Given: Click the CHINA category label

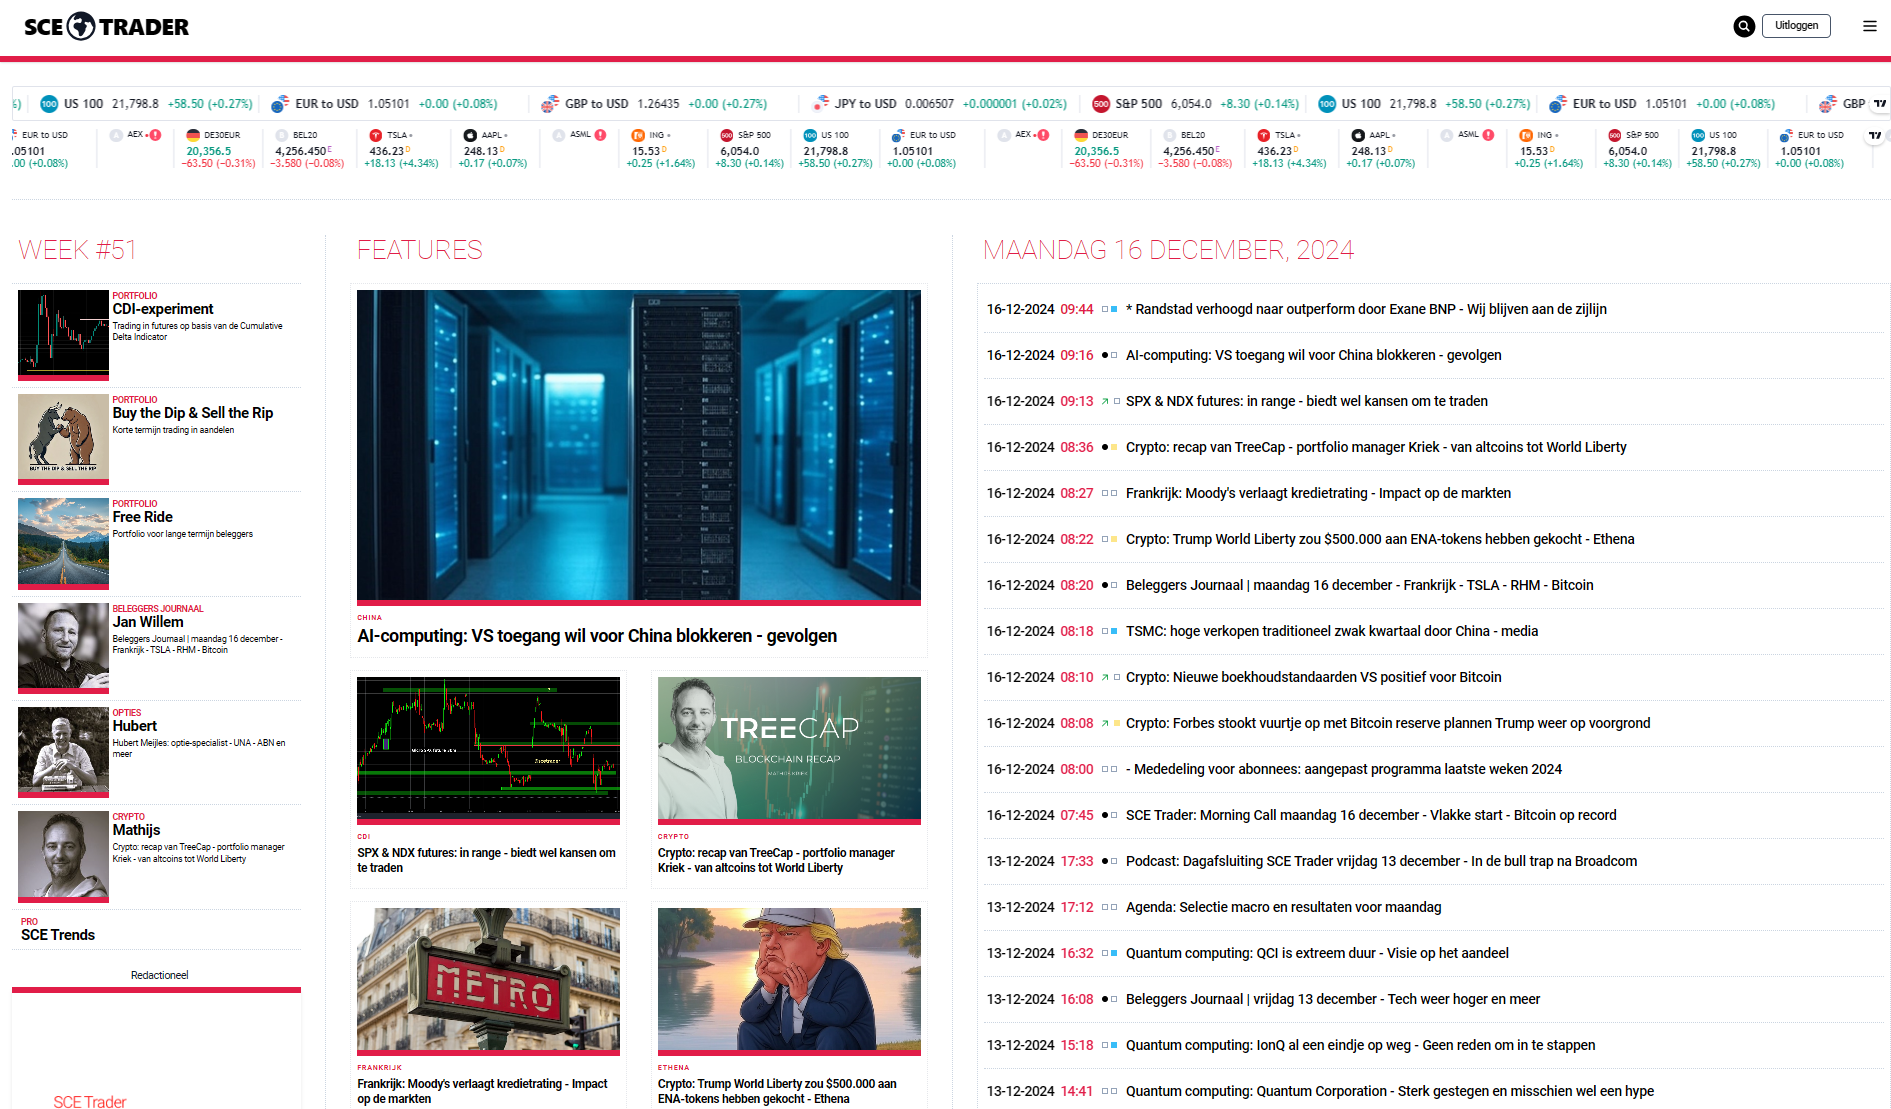Looking at the screenshot, I should pos(370,618).
